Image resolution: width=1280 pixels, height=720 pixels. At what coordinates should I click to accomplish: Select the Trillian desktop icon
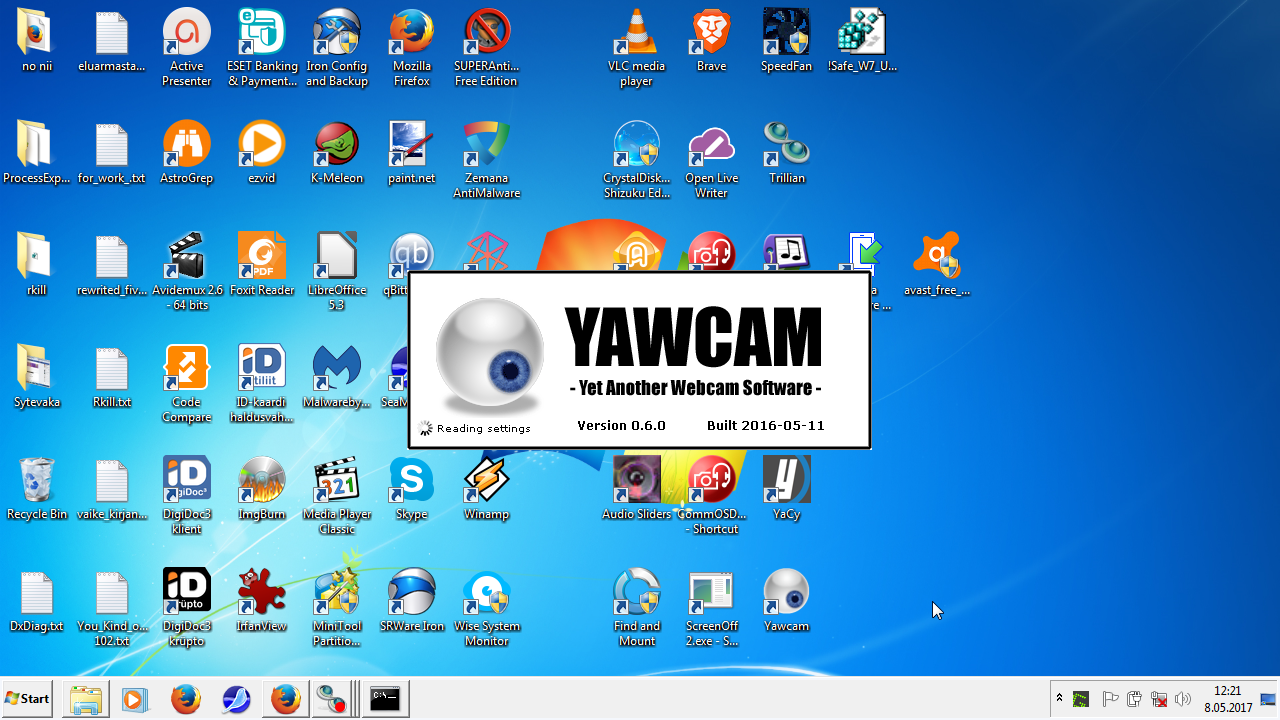(786, 153)
